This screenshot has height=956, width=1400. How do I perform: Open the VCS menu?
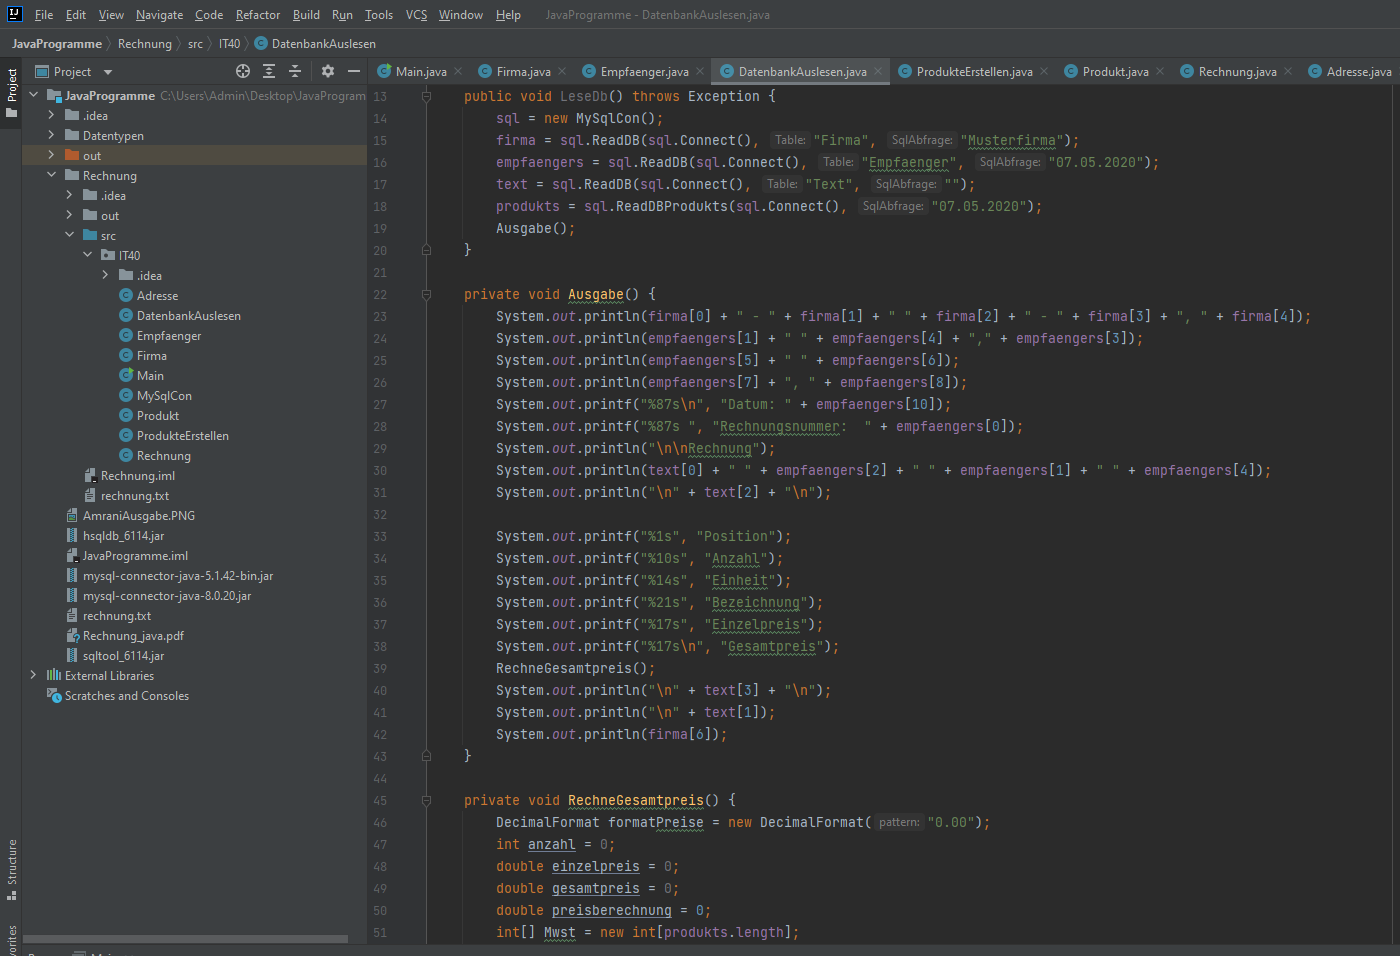pyautogui.click(x=416, y=15)
